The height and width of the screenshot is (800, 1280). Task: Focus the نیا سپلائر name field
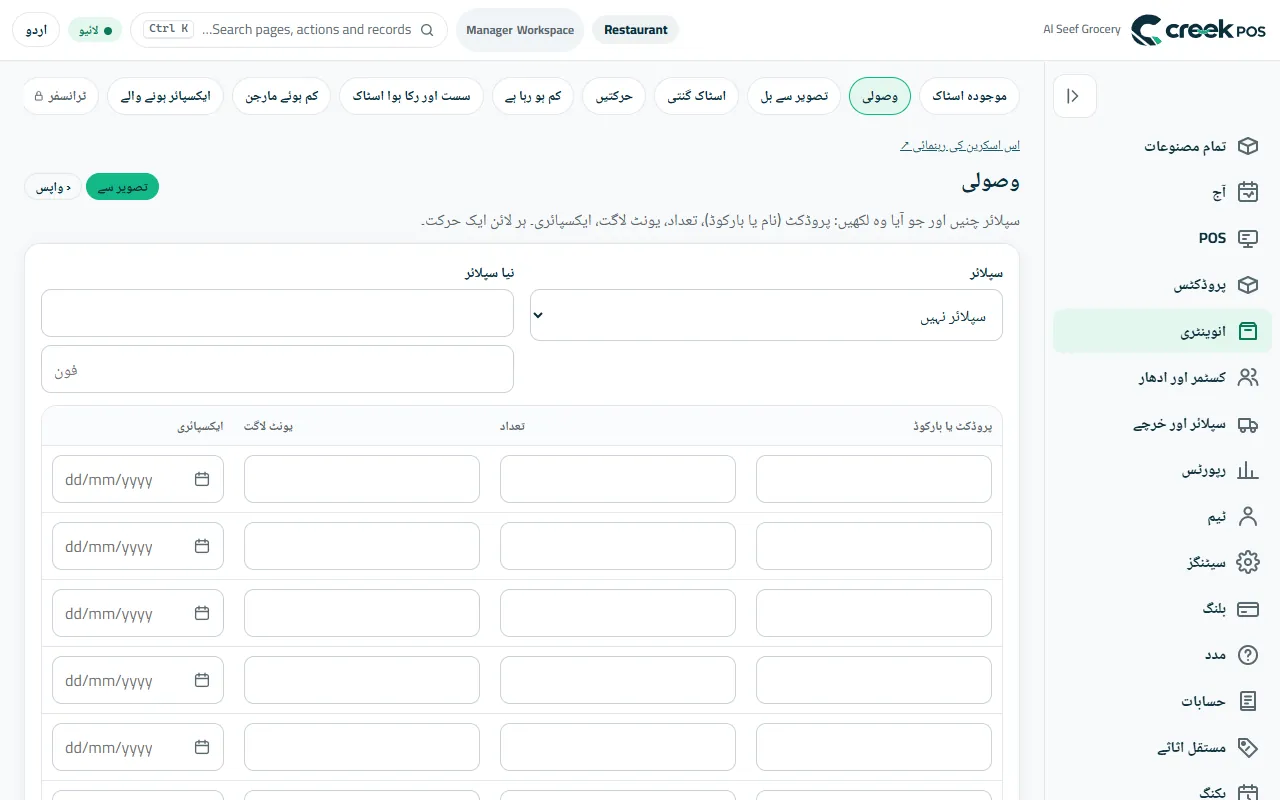coord(277,313)
